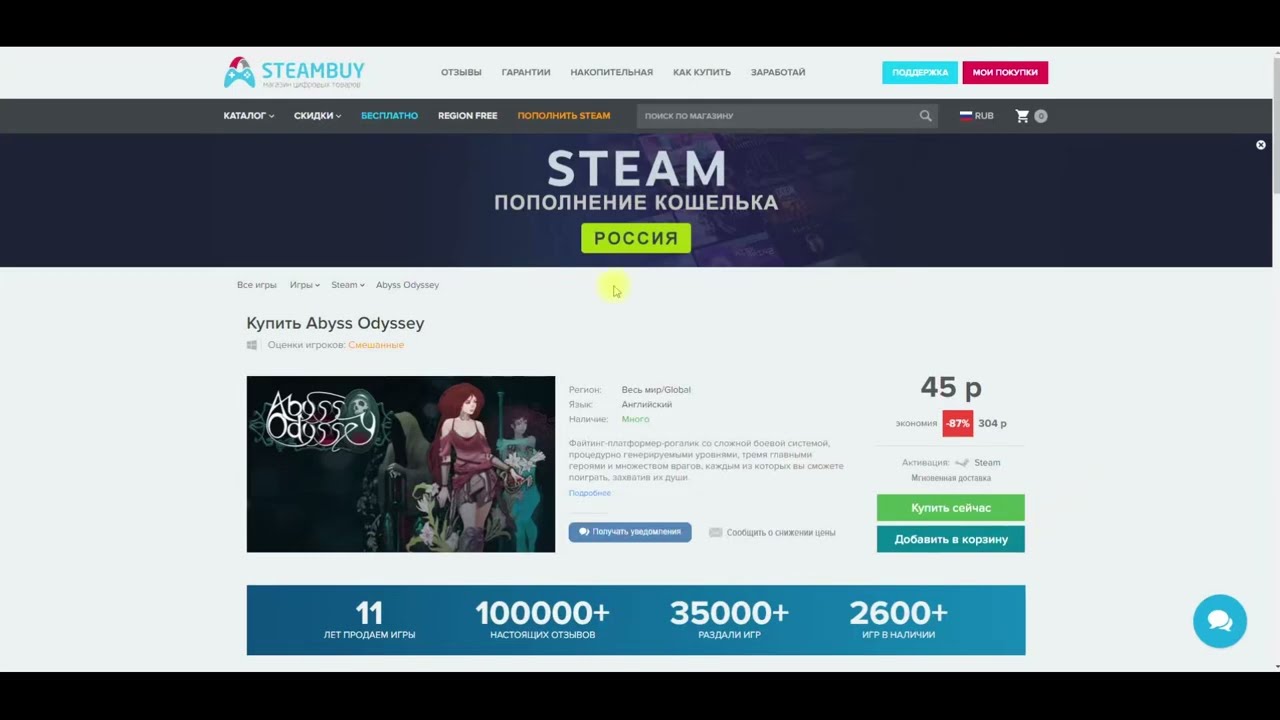
Task: Click the Много availability value
Action: point(635,419)
